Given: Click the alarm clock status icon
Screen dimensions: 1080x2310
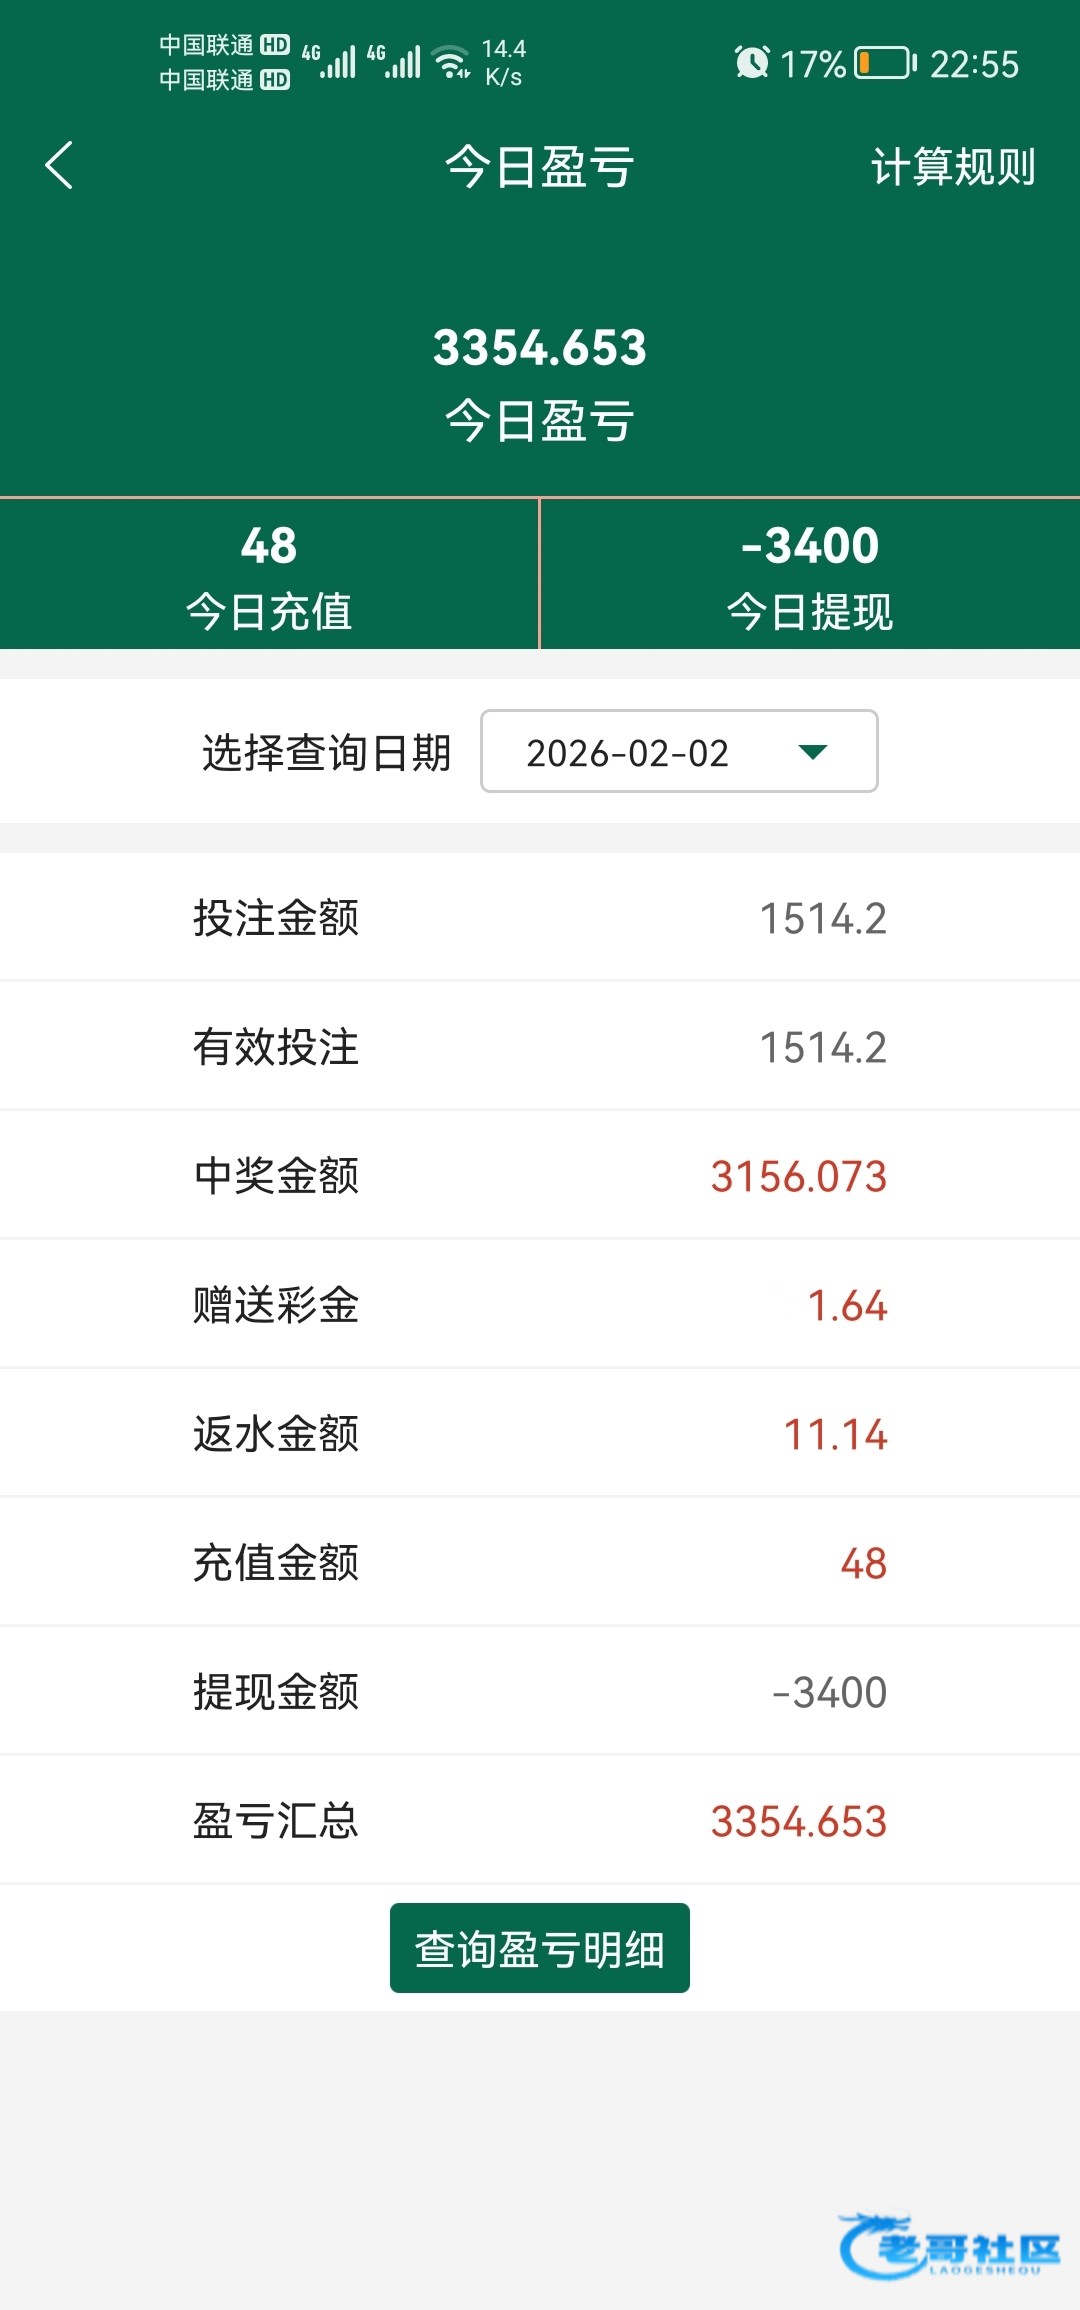Looking at the screenshot, I should [x=752, y=63].
